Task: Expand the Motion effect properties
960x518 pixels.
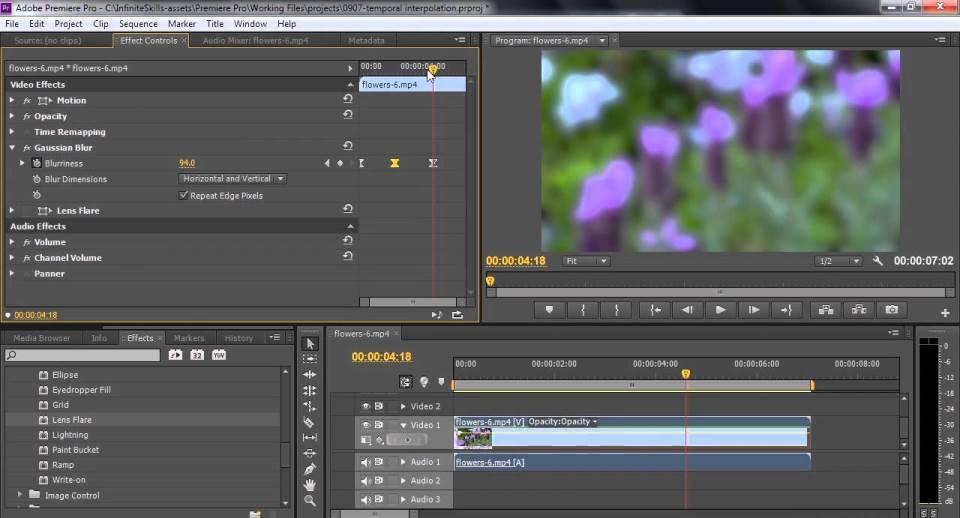Action: coord(12,101)
